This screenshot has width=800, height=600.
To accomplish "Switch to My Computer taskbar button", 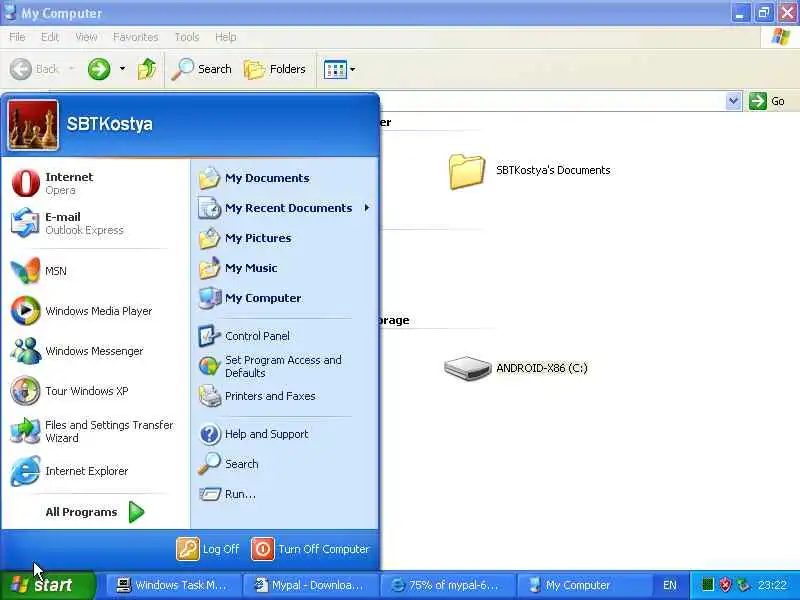I will pos(584,585).
